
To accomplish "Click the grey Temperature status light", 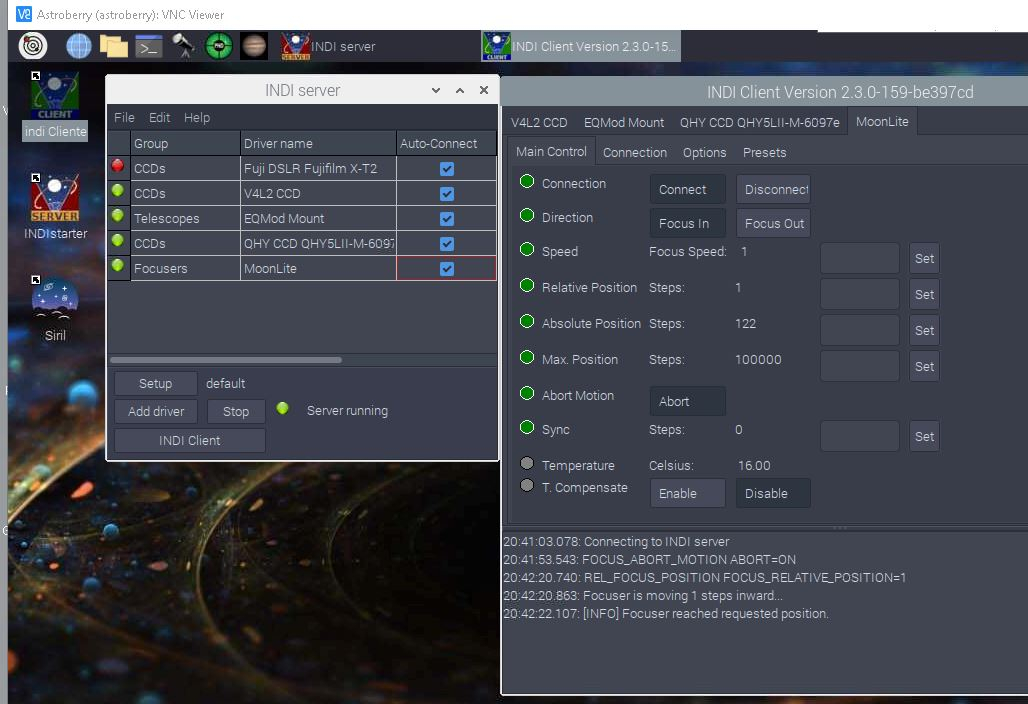I will tap(527, 463).
